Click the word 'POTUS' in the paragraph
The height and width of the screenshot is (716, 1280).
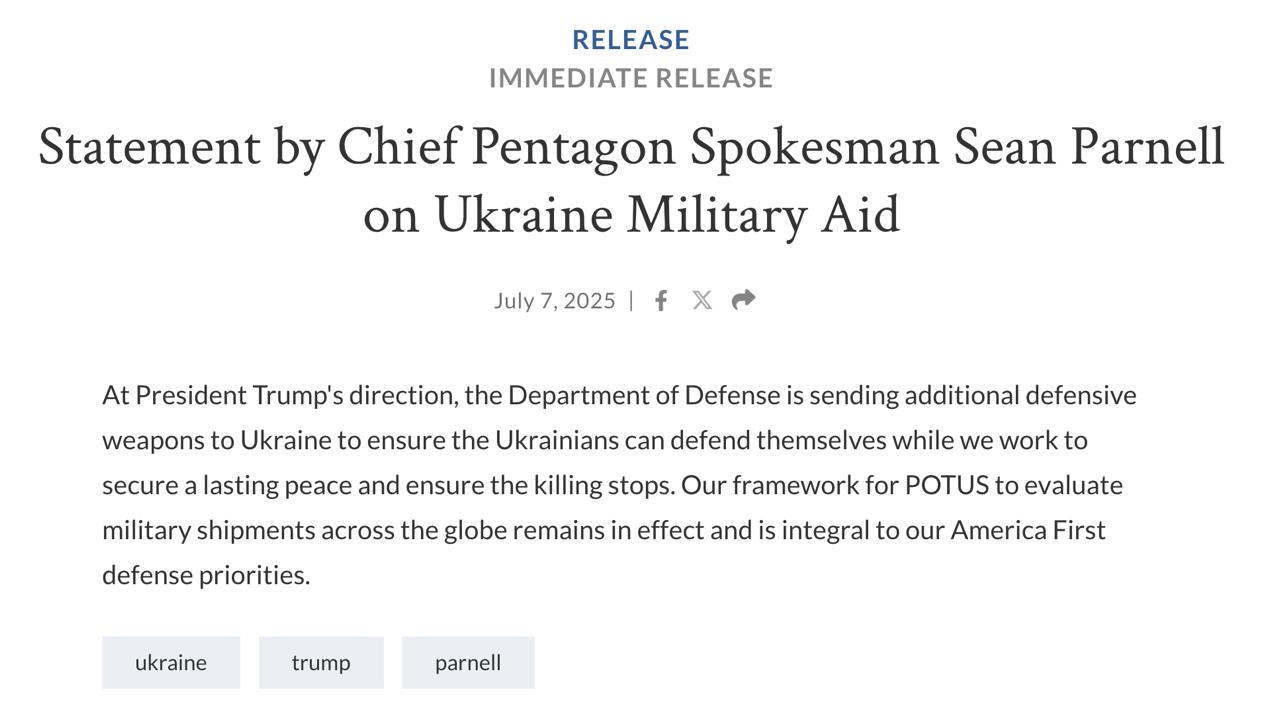coord(946,485)
